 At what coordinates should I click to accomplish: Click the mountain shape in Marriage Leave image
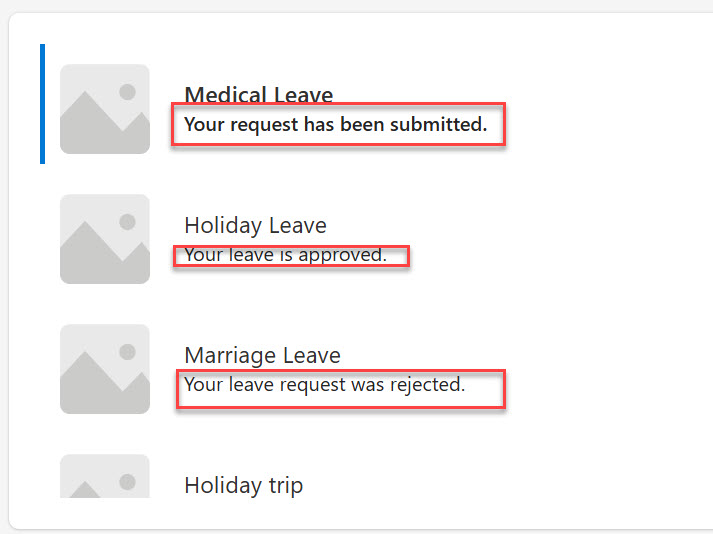pos(88,387)
